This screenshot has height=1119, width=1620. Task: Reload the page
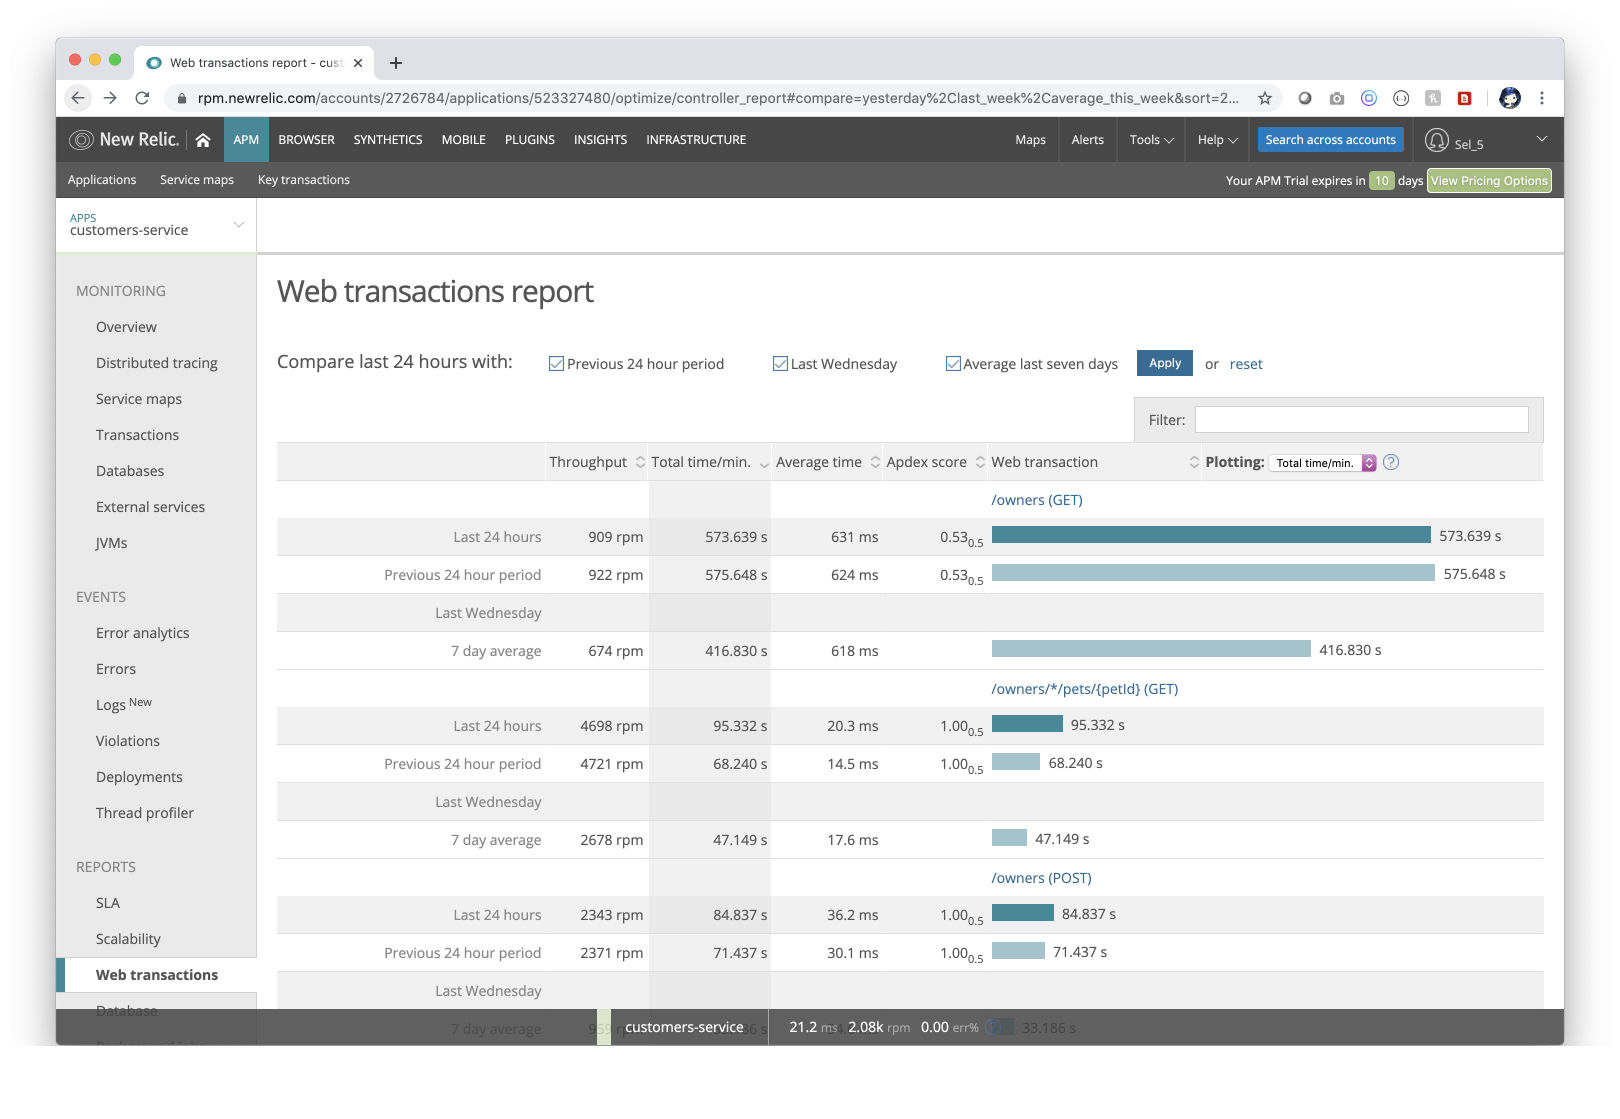pyautogui.click(x=142, y=98)
